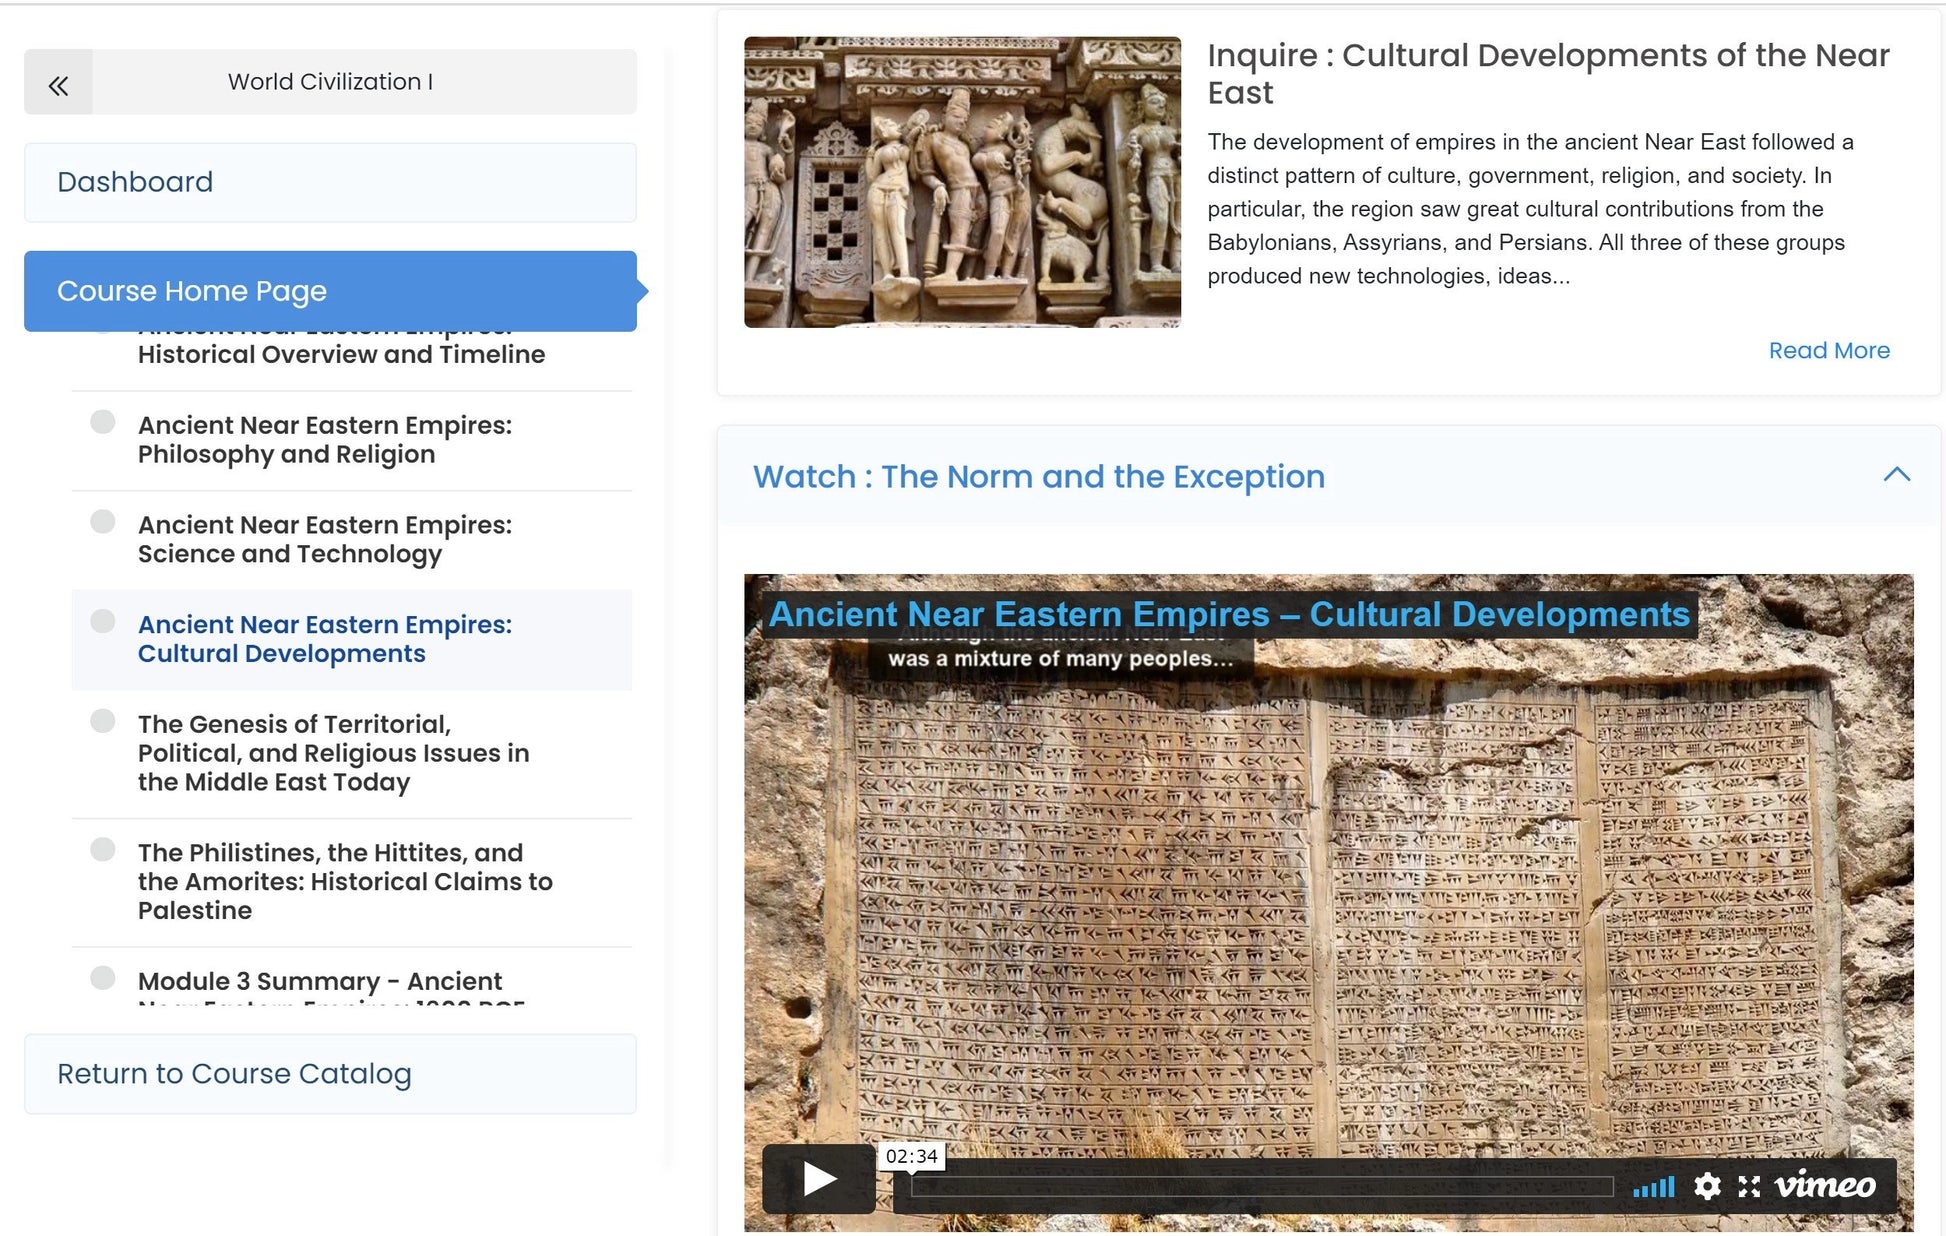Play the Vimeo video
1946x1236 pixels.
pos(819,1180)
